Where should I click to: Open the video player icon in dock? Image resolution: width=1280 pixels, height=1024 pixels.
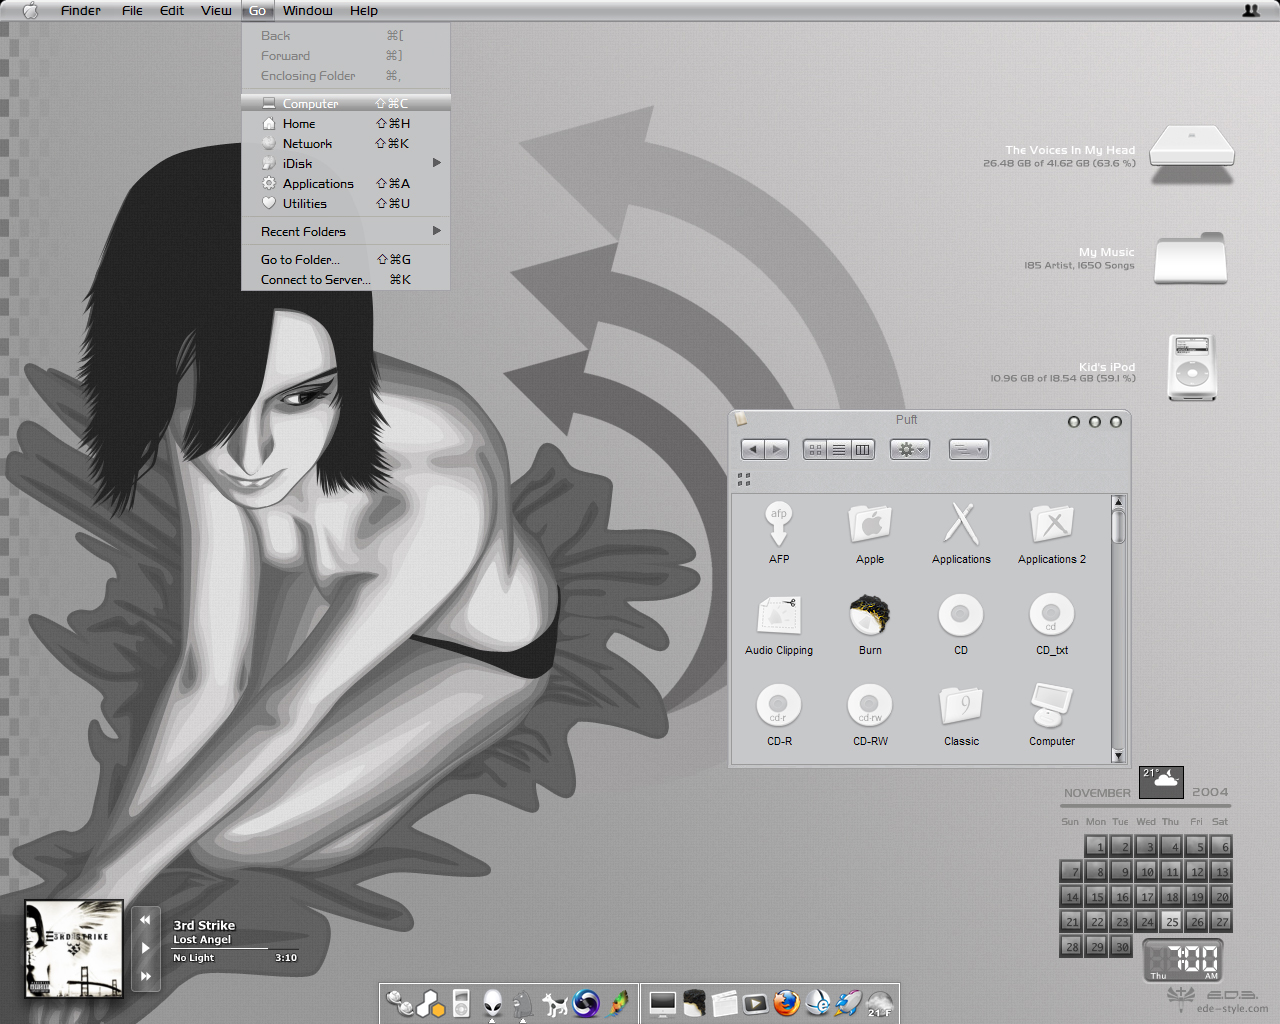pyautogui.click(x=756, y=1003)
